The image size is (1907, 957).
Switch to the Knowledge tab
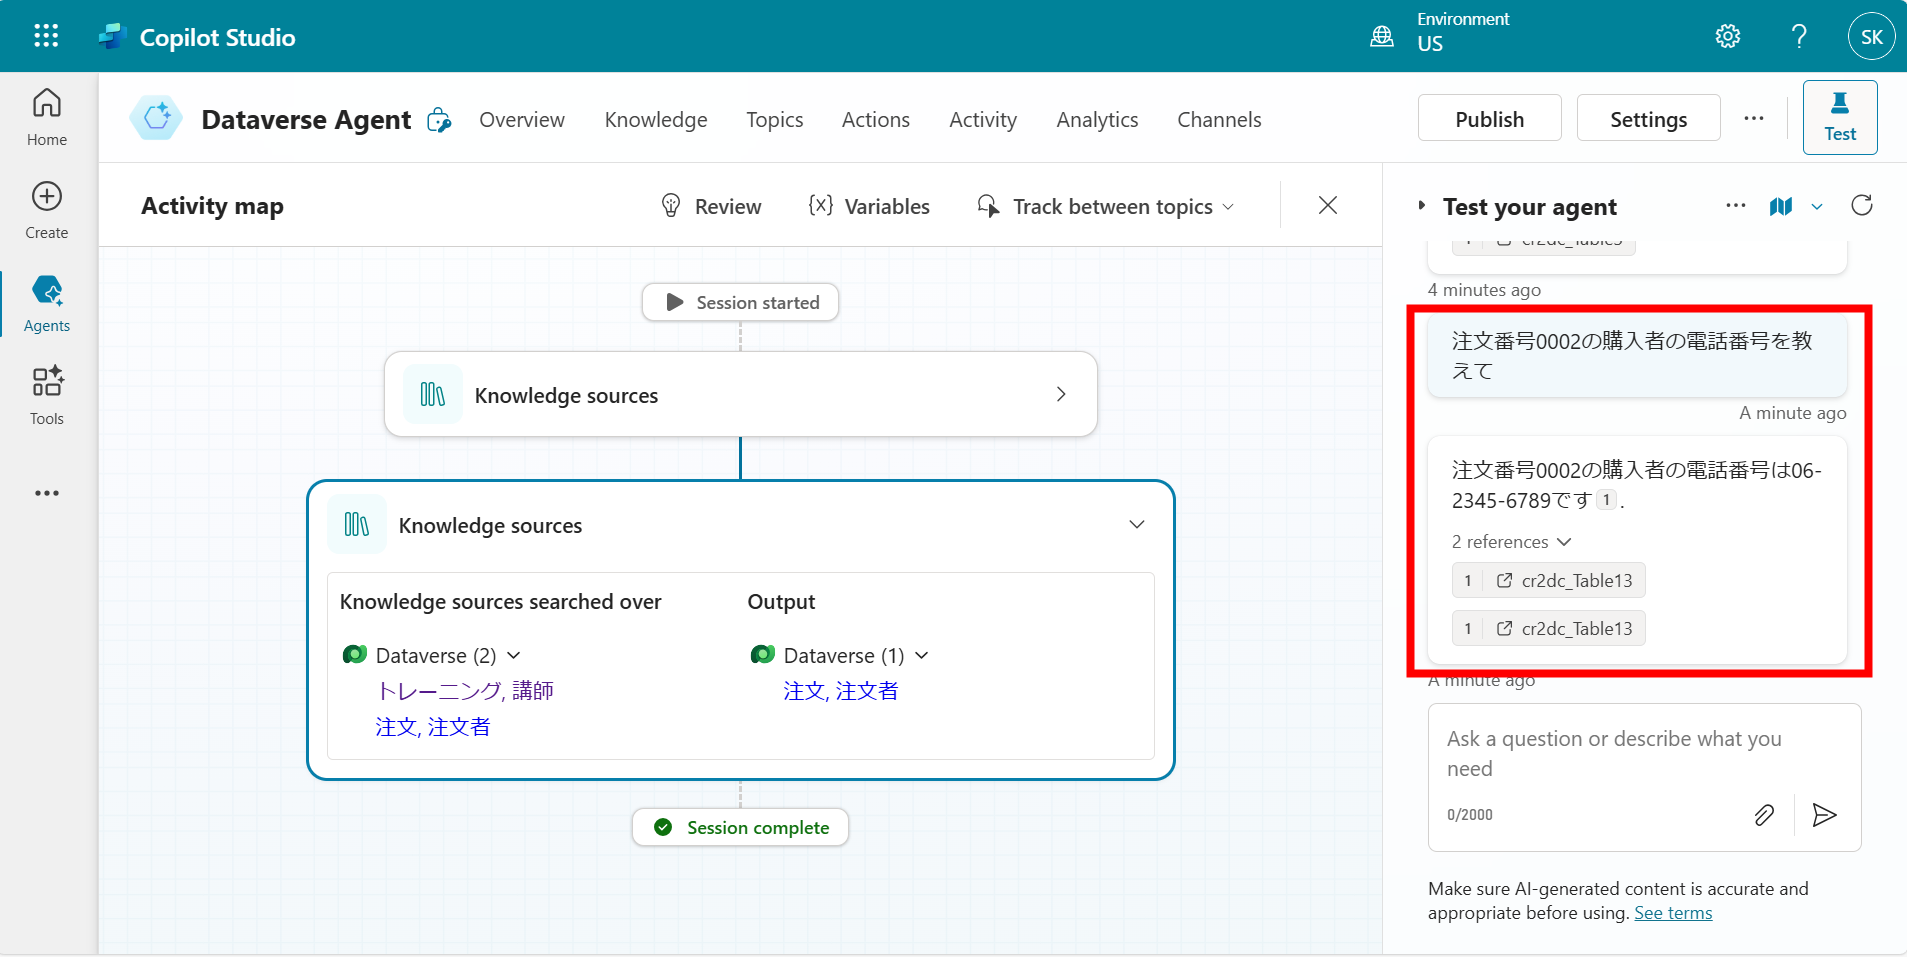[x=655, y=119]
